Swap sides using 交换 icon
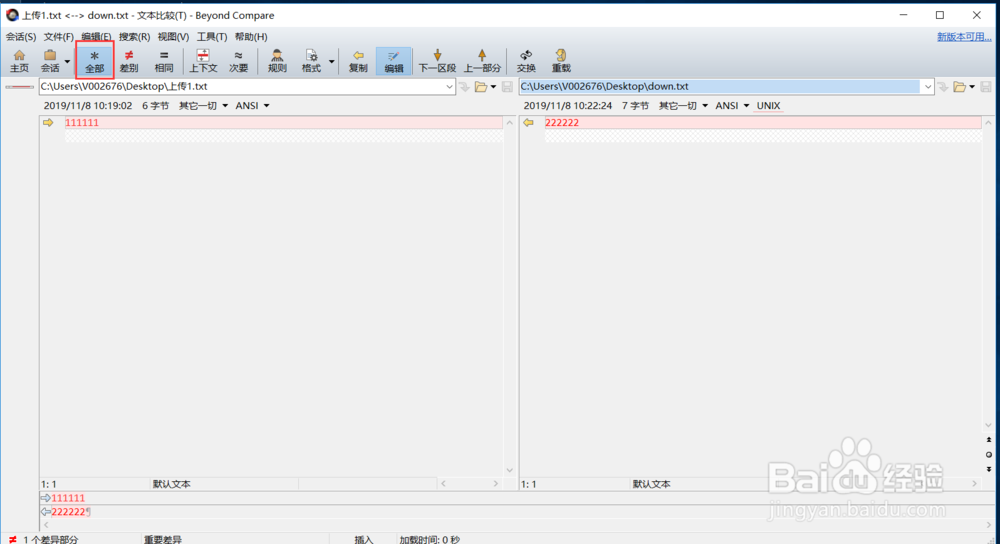 tap(526, 61)
